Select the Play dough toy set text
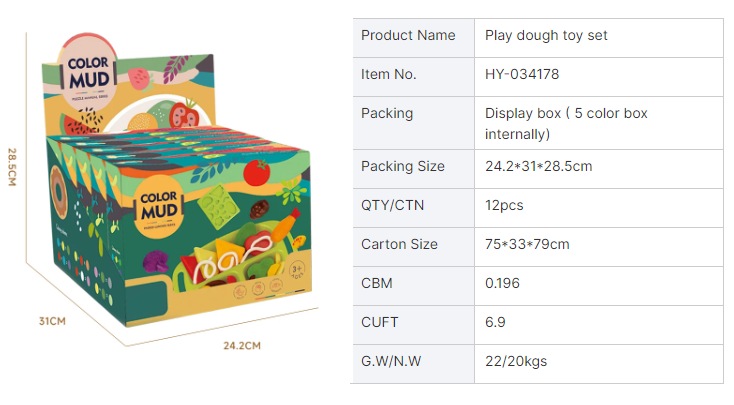Viewport: 734px width, 405px height. (546, 36)
